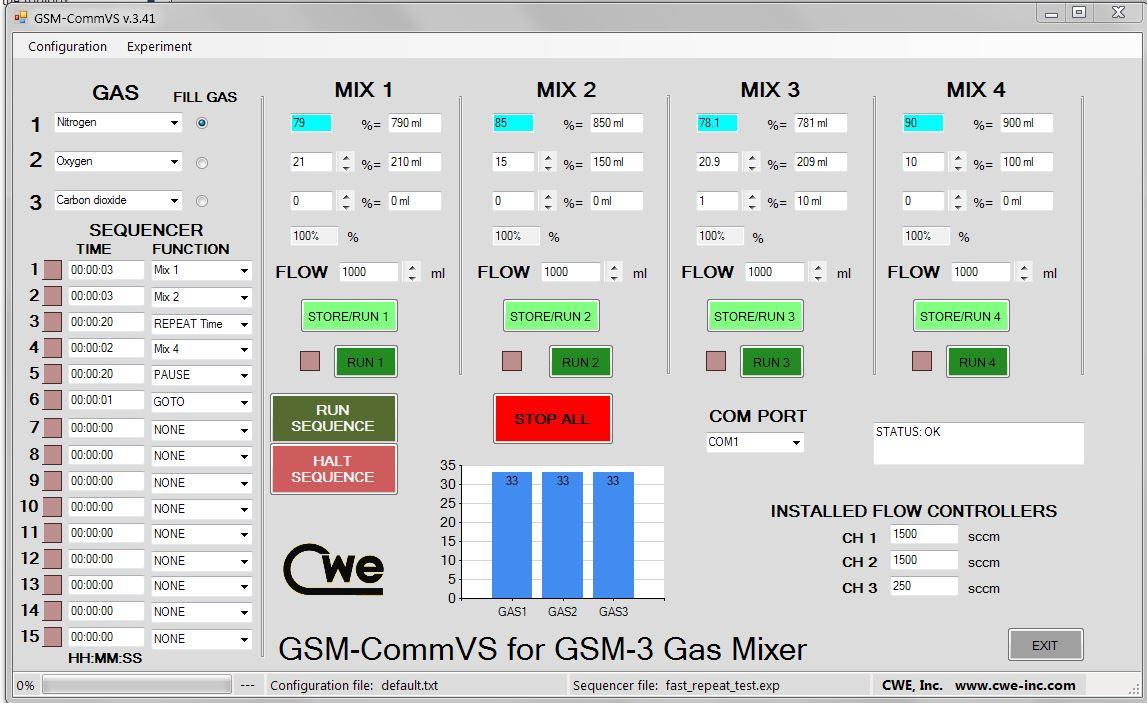
Task: Open the Experiment menu
Action: [x=159, y=46]
